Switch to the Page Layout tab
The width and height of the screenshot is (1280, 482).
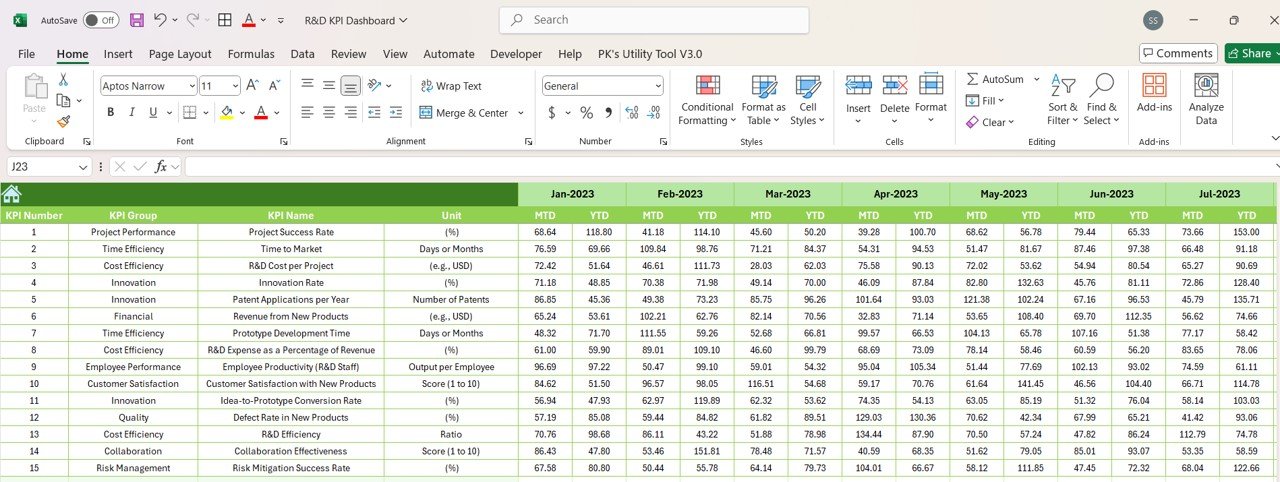[x=180, y=54]
